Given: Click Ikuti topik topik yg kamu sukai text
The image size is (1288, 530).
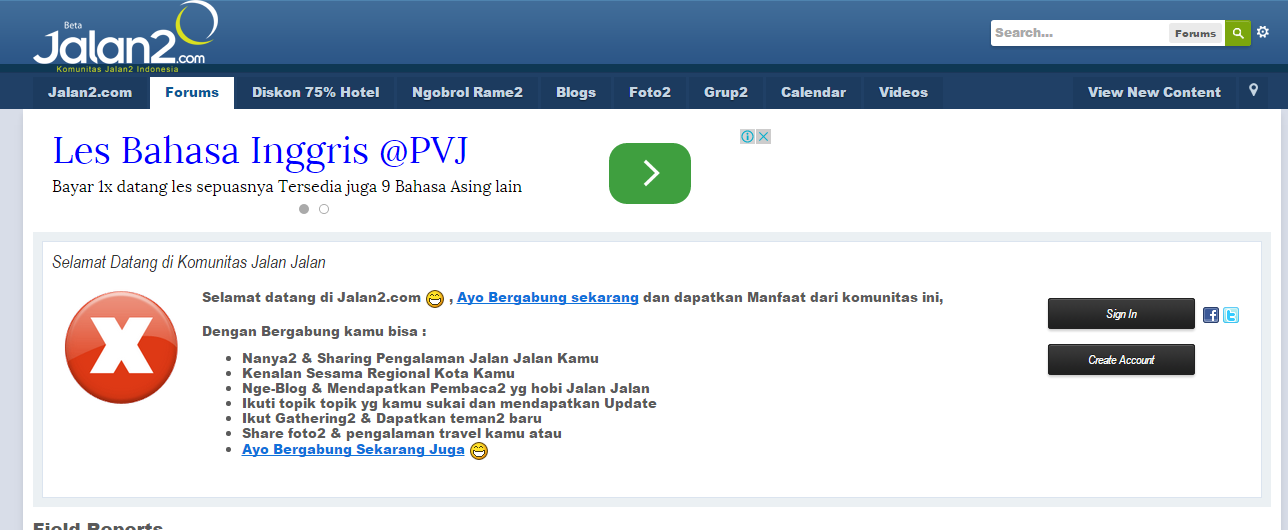Looking at the screenshot, I should pyautogui.click(x=449, y=403).
